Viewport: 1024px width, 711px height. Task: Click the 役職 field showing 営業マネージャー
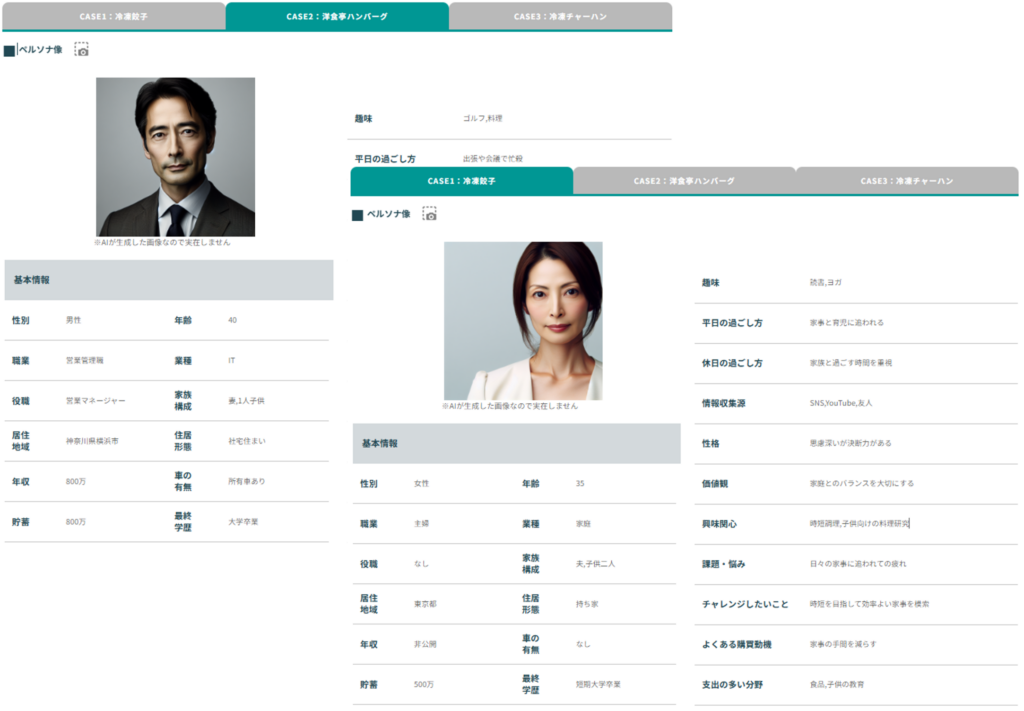(96, 401)
